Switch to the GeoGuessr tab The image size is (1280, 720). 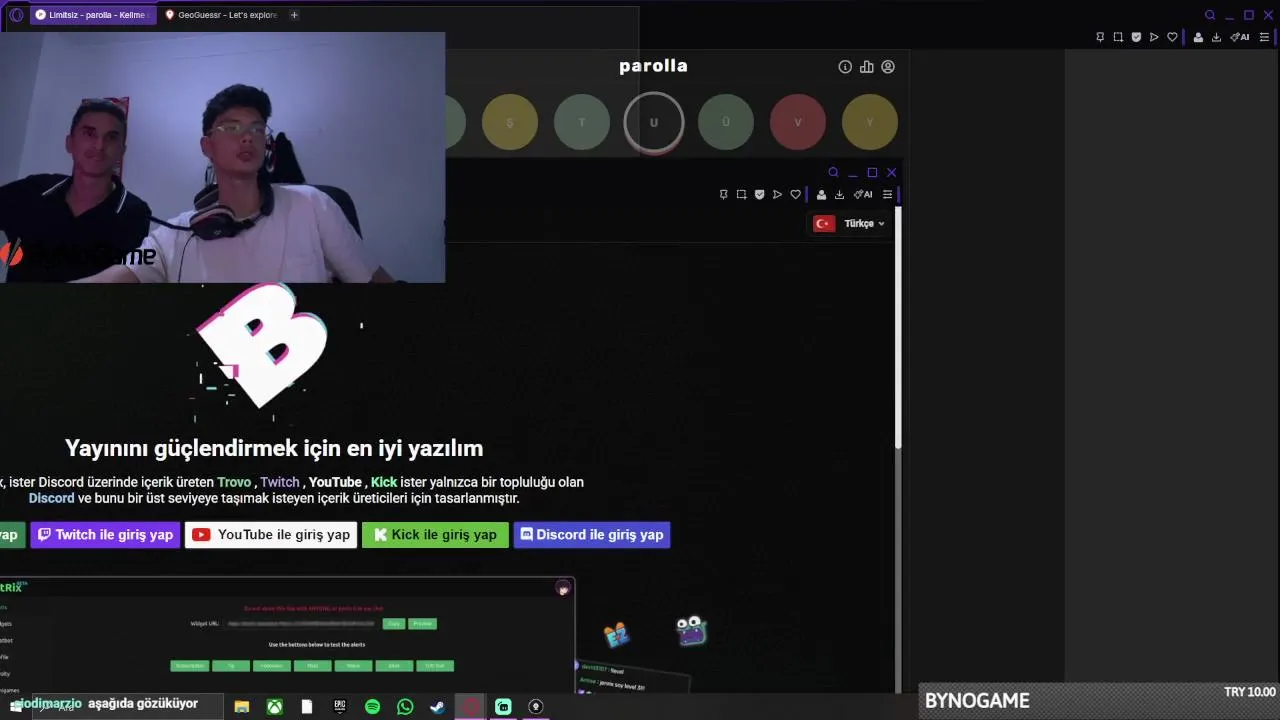pos(220,15)
